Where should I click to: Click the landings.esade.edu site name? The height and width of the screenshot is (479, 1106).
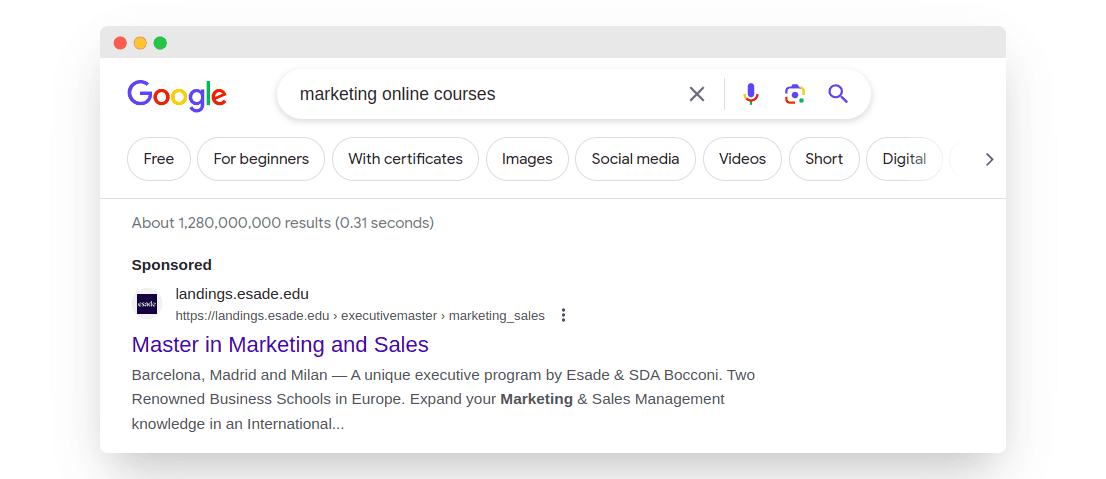242,294
